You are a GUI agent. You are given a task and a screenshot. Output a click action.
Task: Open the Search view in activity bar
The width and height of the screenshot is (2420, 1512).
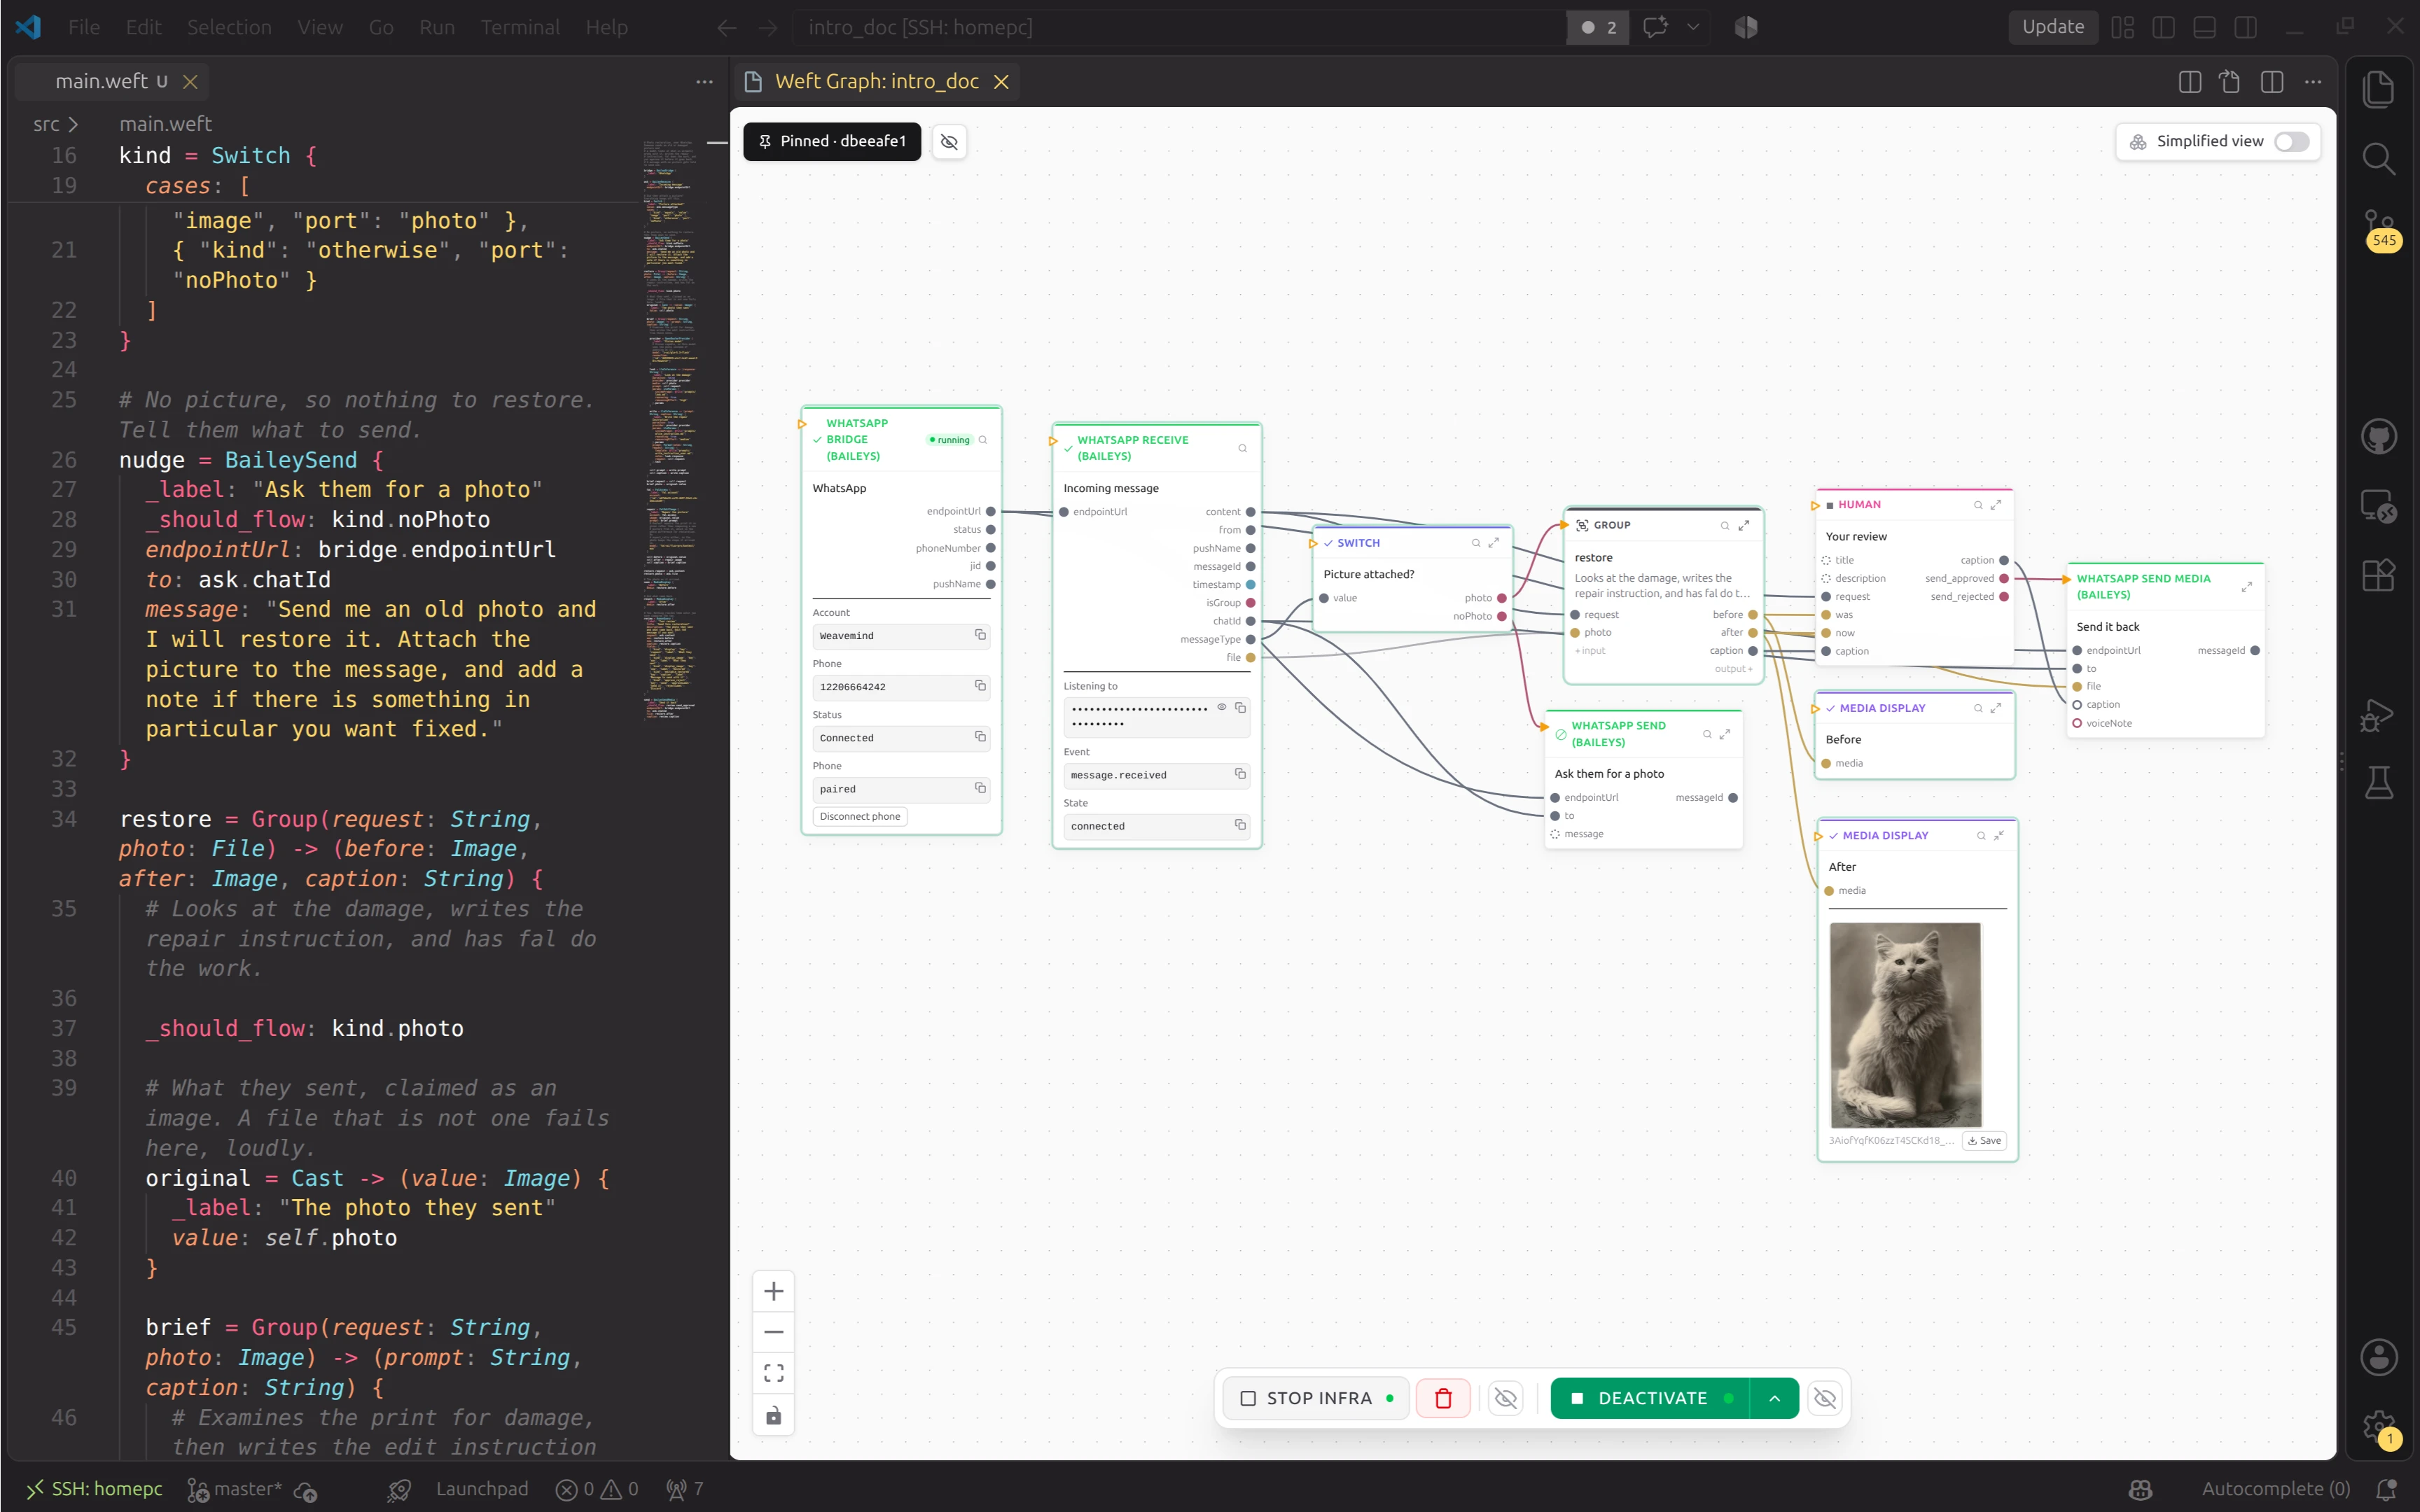coord(2378,159)
